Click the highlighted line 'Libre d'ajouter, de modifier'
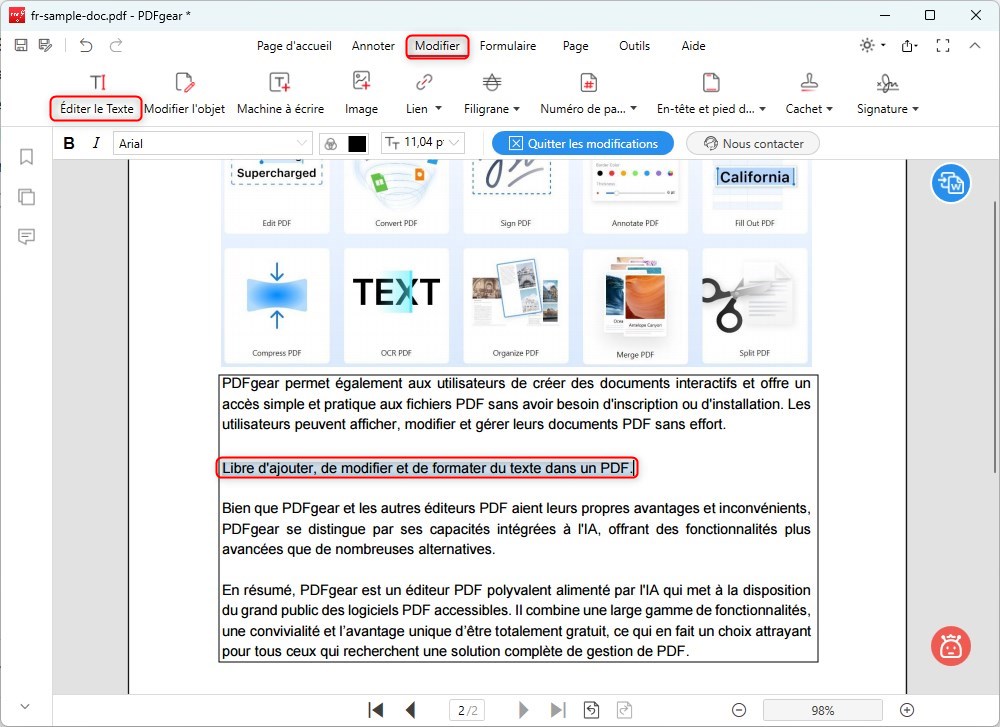This screenshot has height=727, width=1000. (426, 467)
